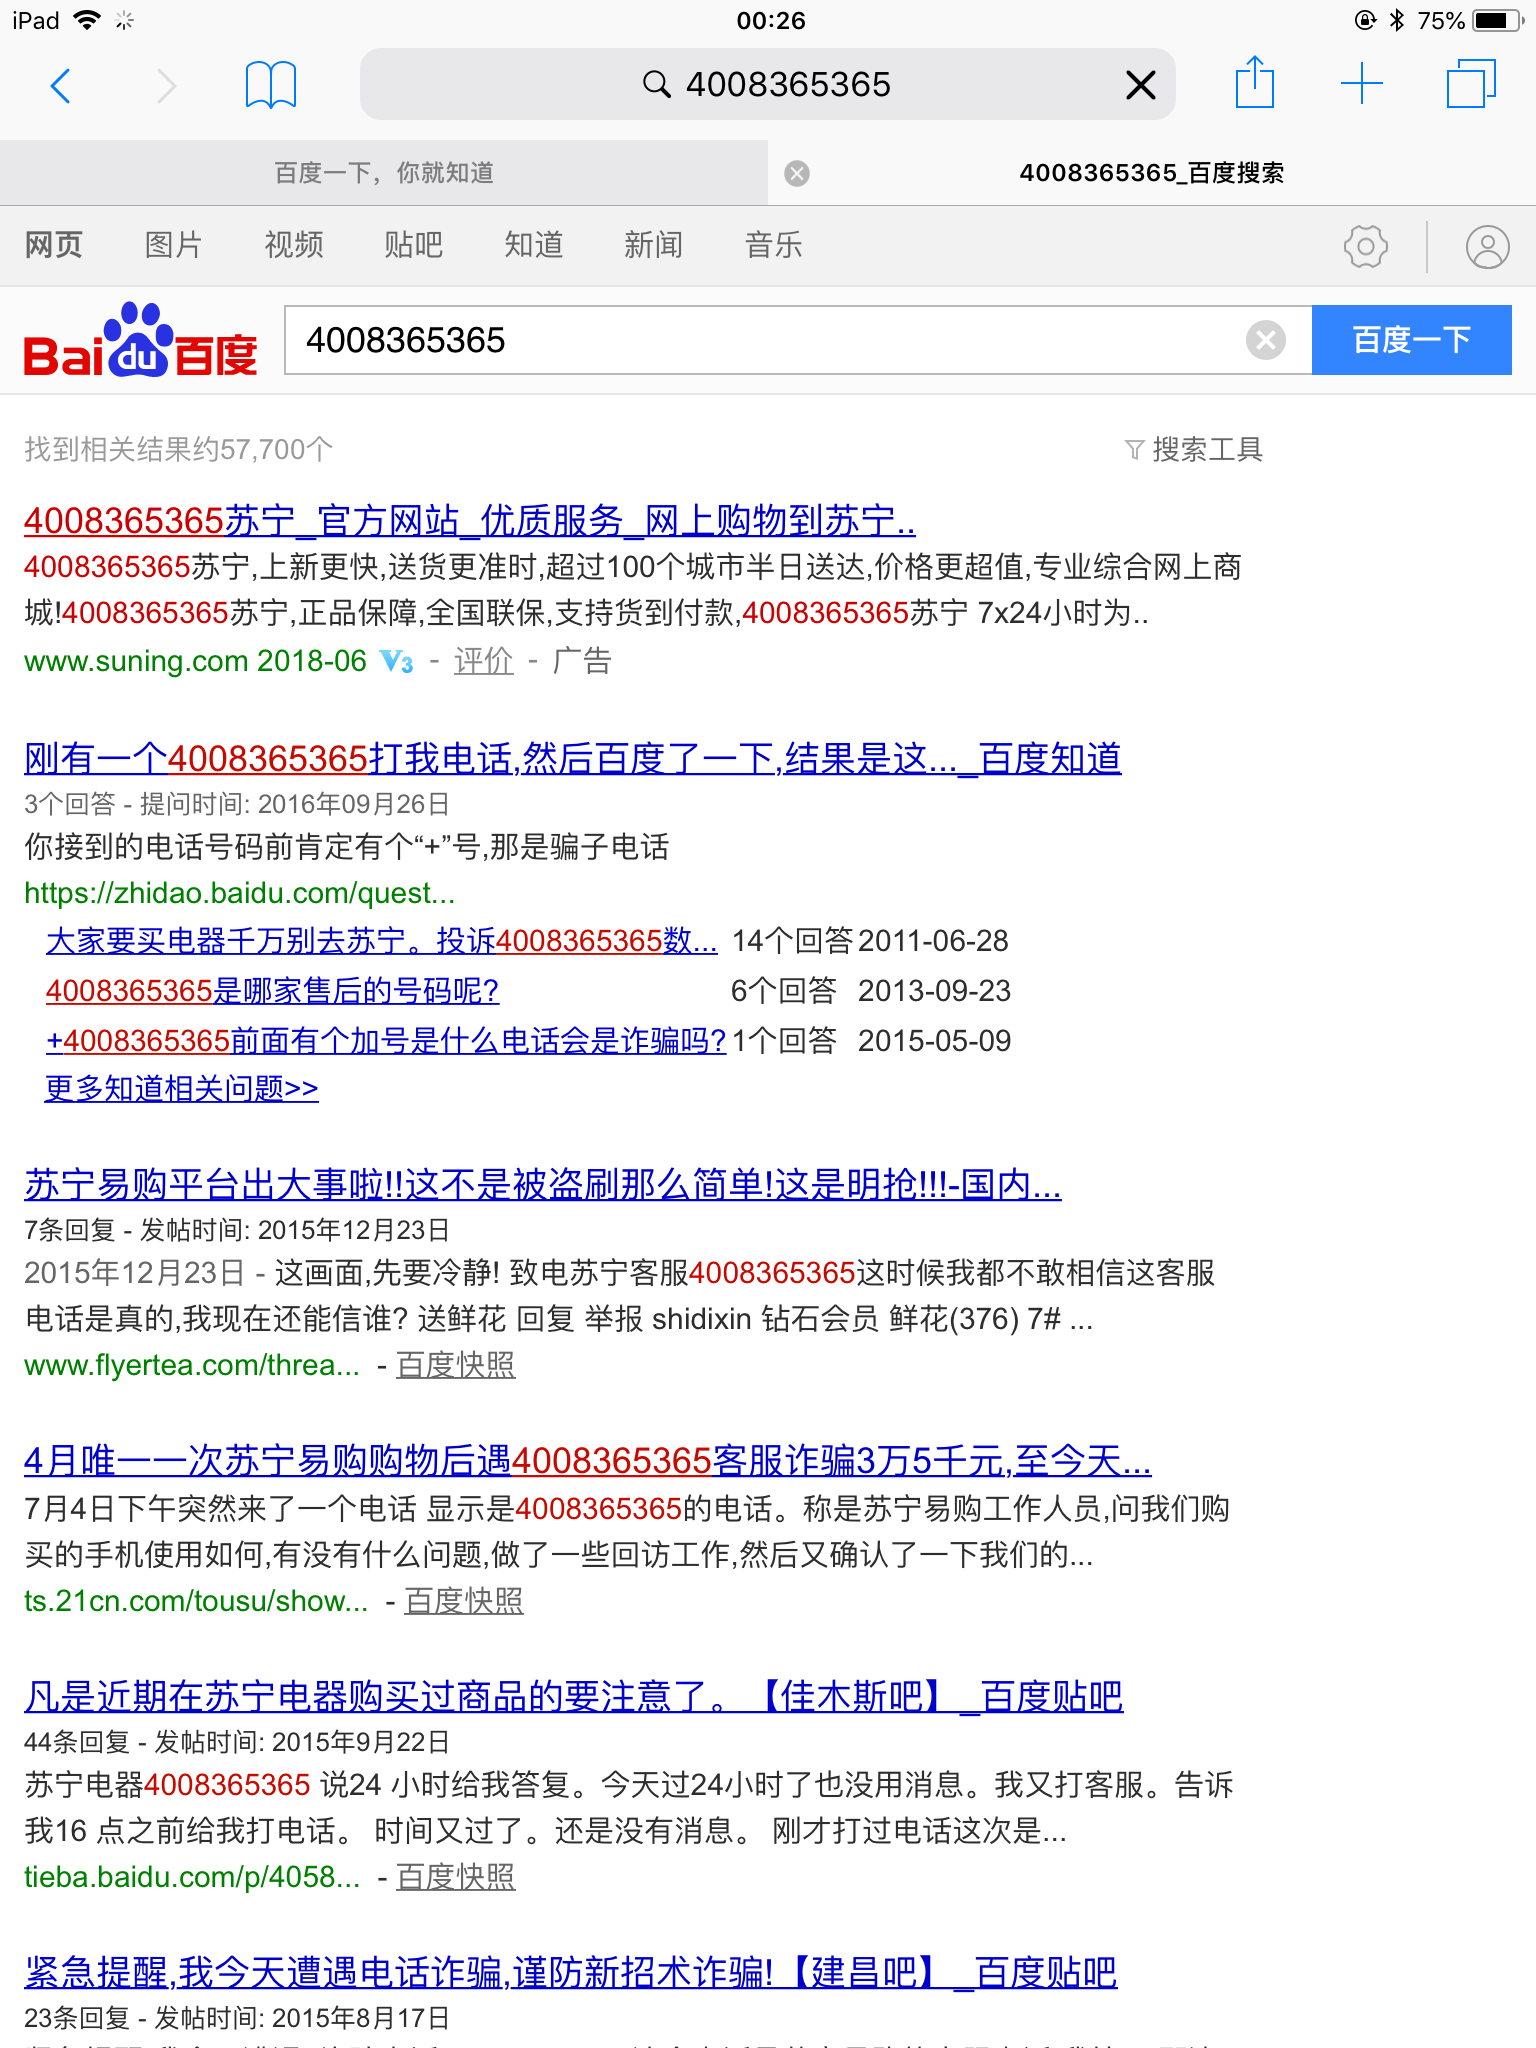Open 刚有一个4008365365打我电话 百度知道 result
The height and width of the screenshot is (2048, 1536).
[x=573, y=759]
